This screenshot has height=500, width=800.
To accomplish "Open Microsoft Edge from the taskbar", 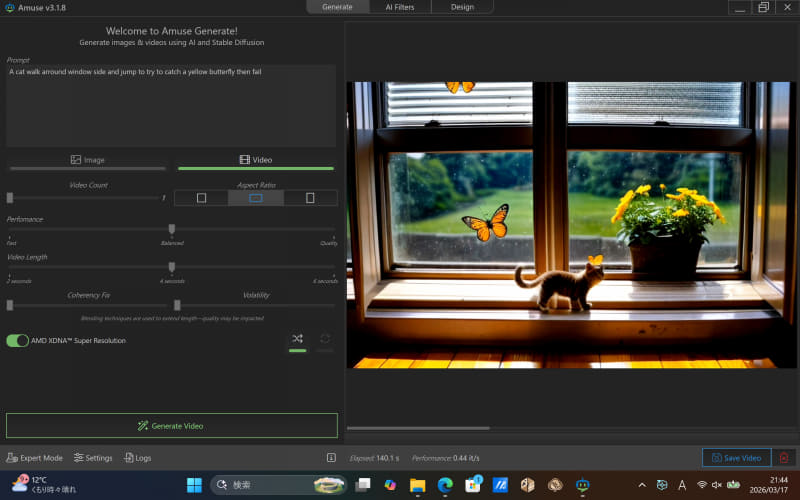I will tap(445, 485).
